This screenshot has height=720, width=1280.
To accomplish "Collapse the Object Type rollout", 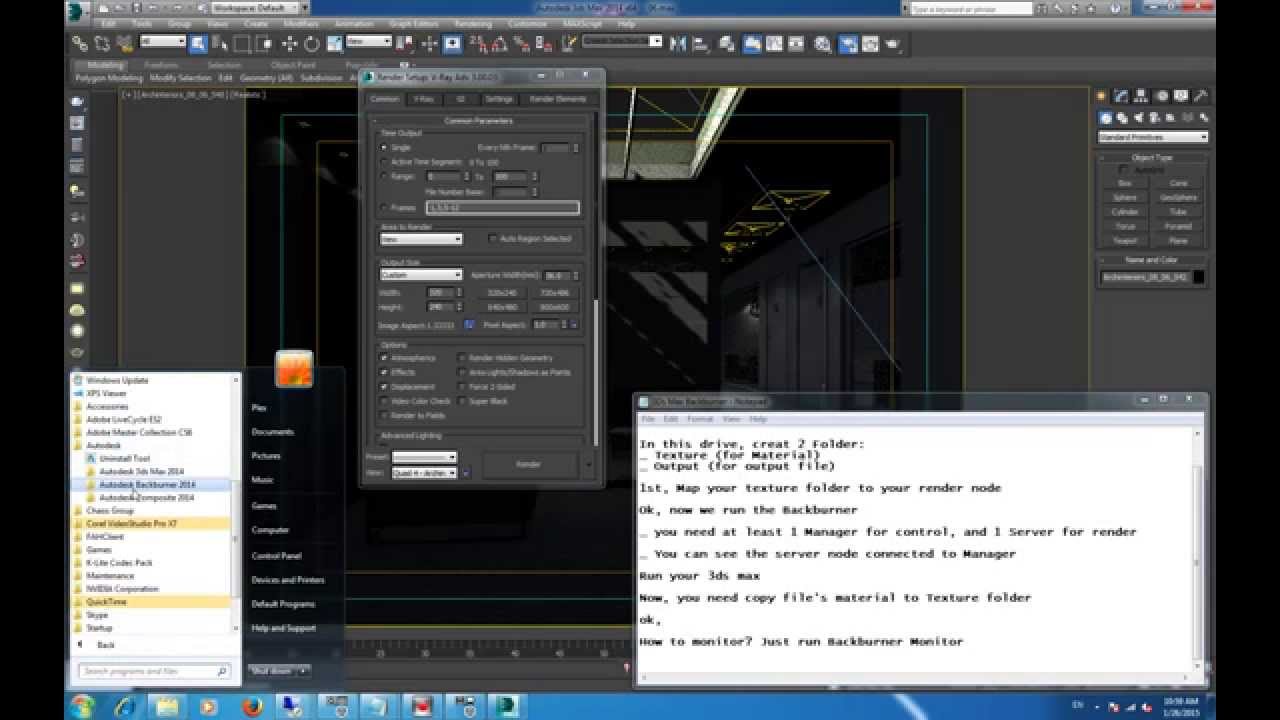I will tap(1152, 158).
